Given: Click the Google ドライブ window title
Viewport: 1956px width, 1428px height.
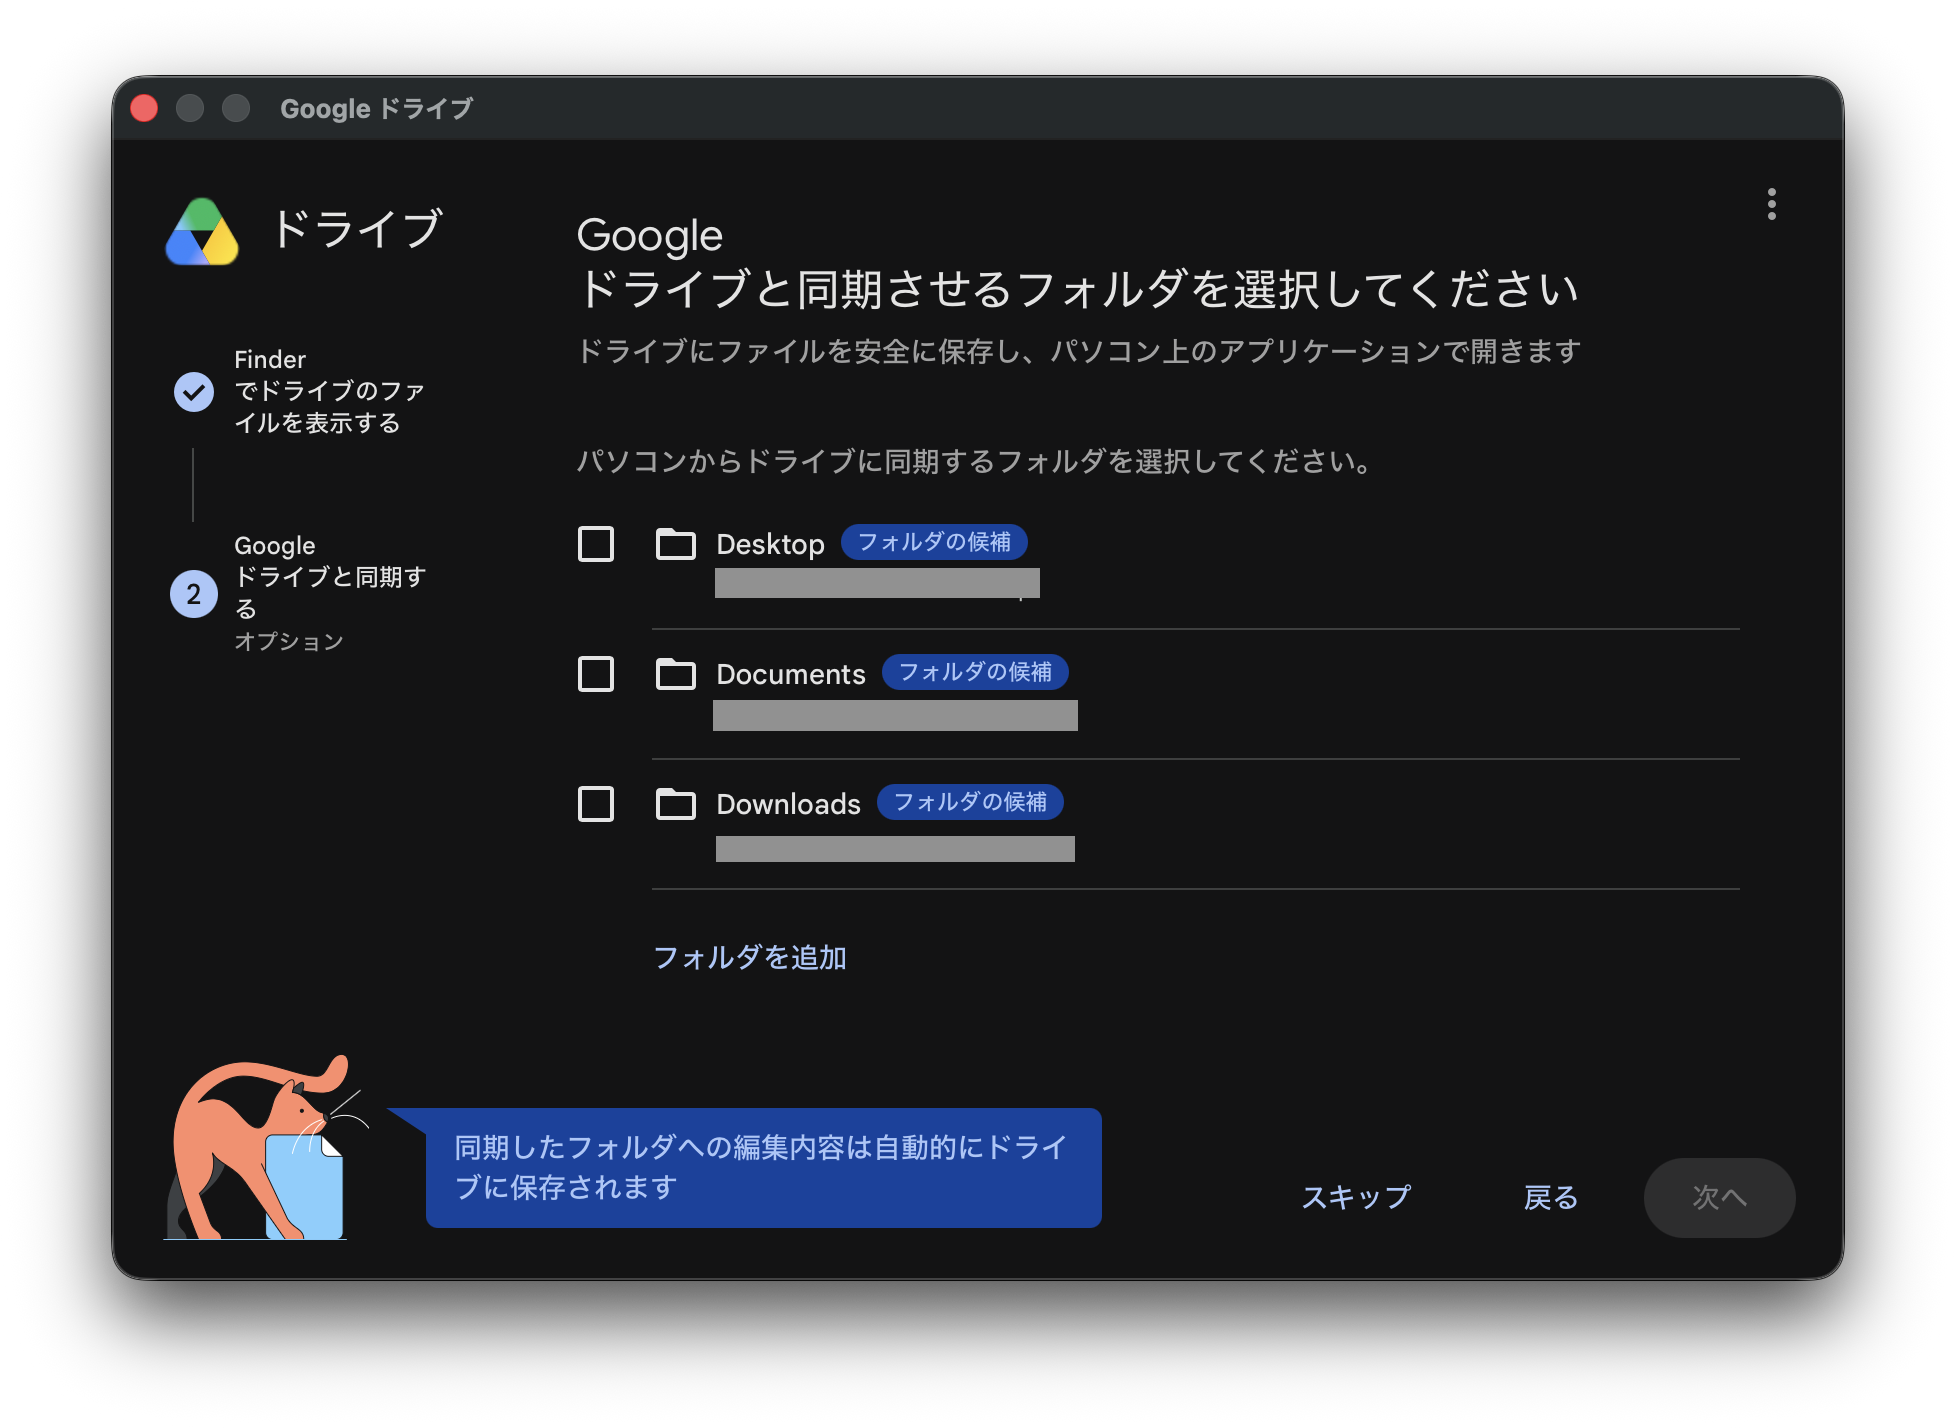Looking at the screenshot, I should pyautogui.click(x=377, y=108).
